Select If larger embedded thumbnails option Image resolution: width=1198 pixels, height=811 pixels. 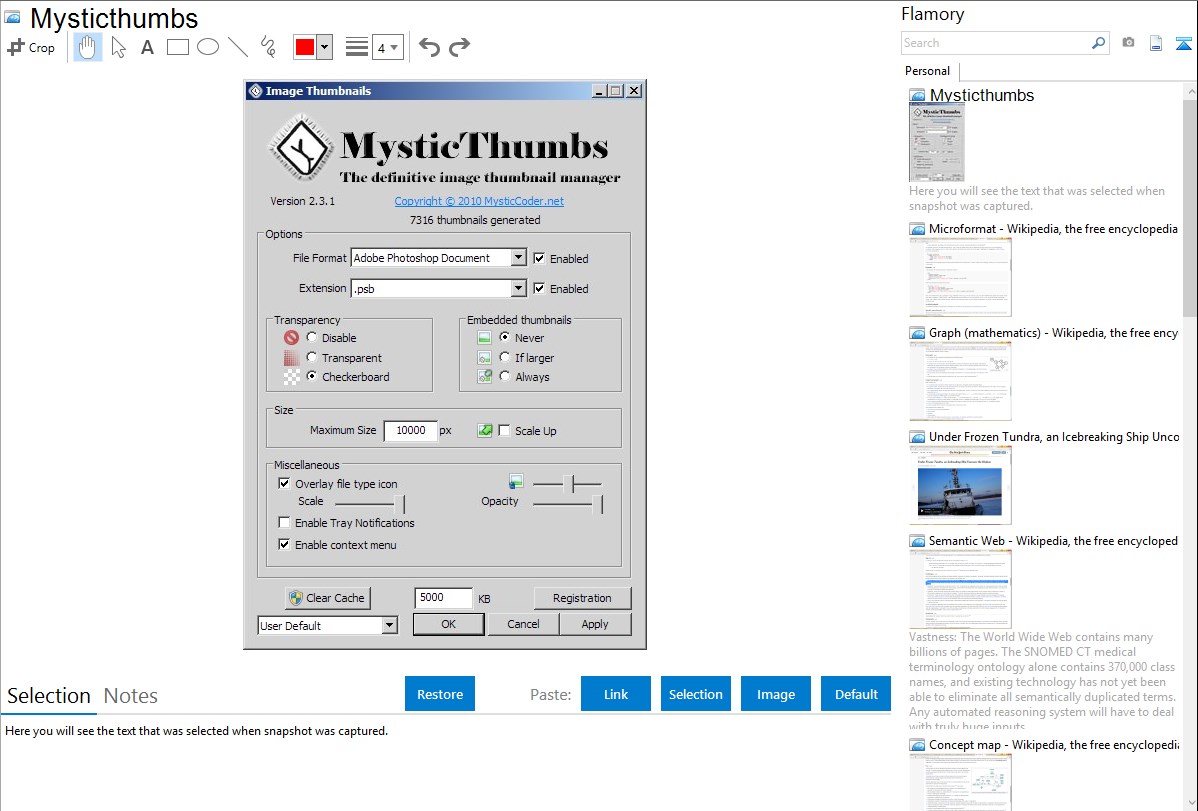(x=504, y=357)
